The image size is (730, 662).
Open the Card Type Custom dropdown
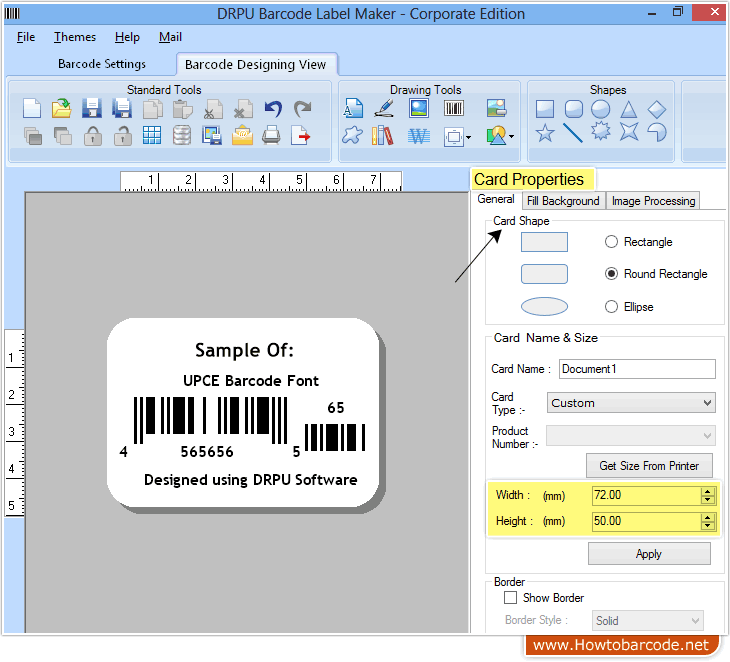click(x=631, y=403)
